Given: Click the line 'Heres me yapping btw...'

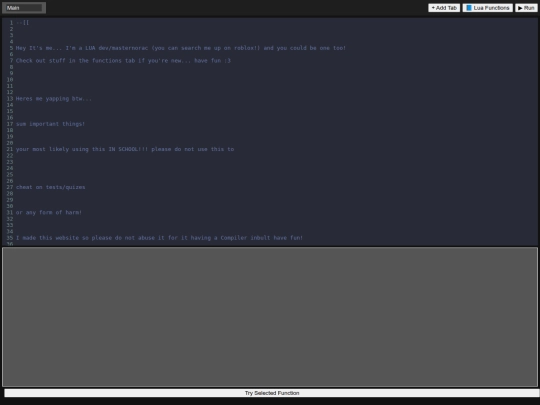Looking at the screenshot, I should point(54,98).
